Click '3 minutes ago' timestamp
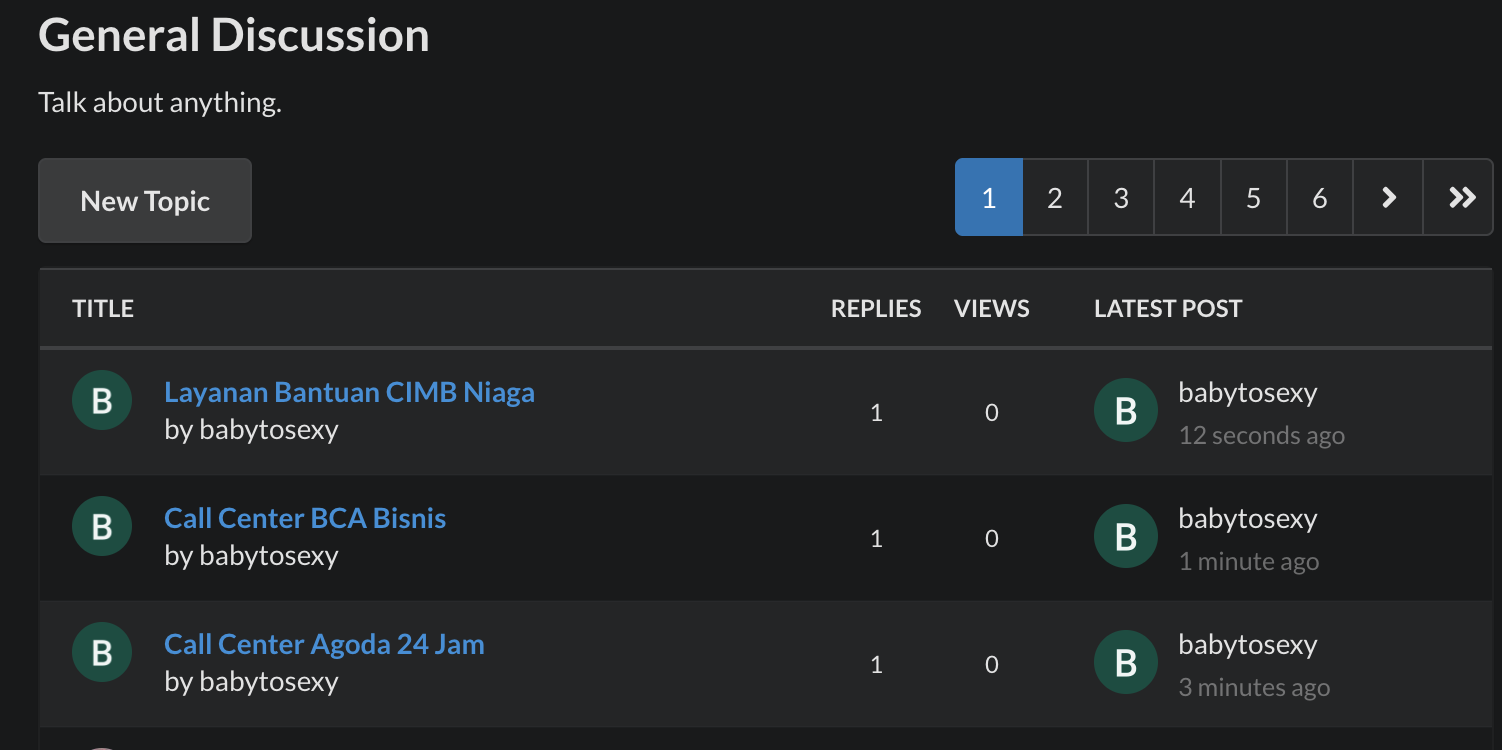This screenshot has width=1502, height=750. 1254,688
